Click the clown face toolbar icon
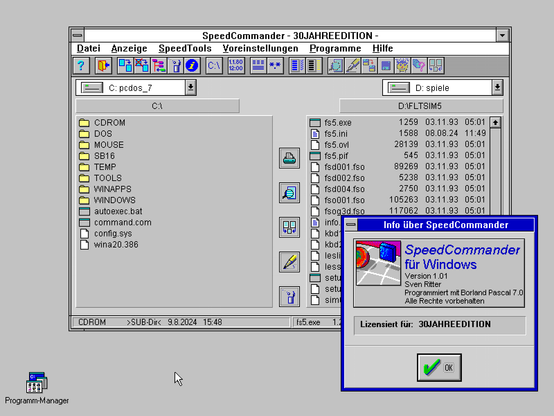This screenshot has height=416, width=554. click(402, 66)
